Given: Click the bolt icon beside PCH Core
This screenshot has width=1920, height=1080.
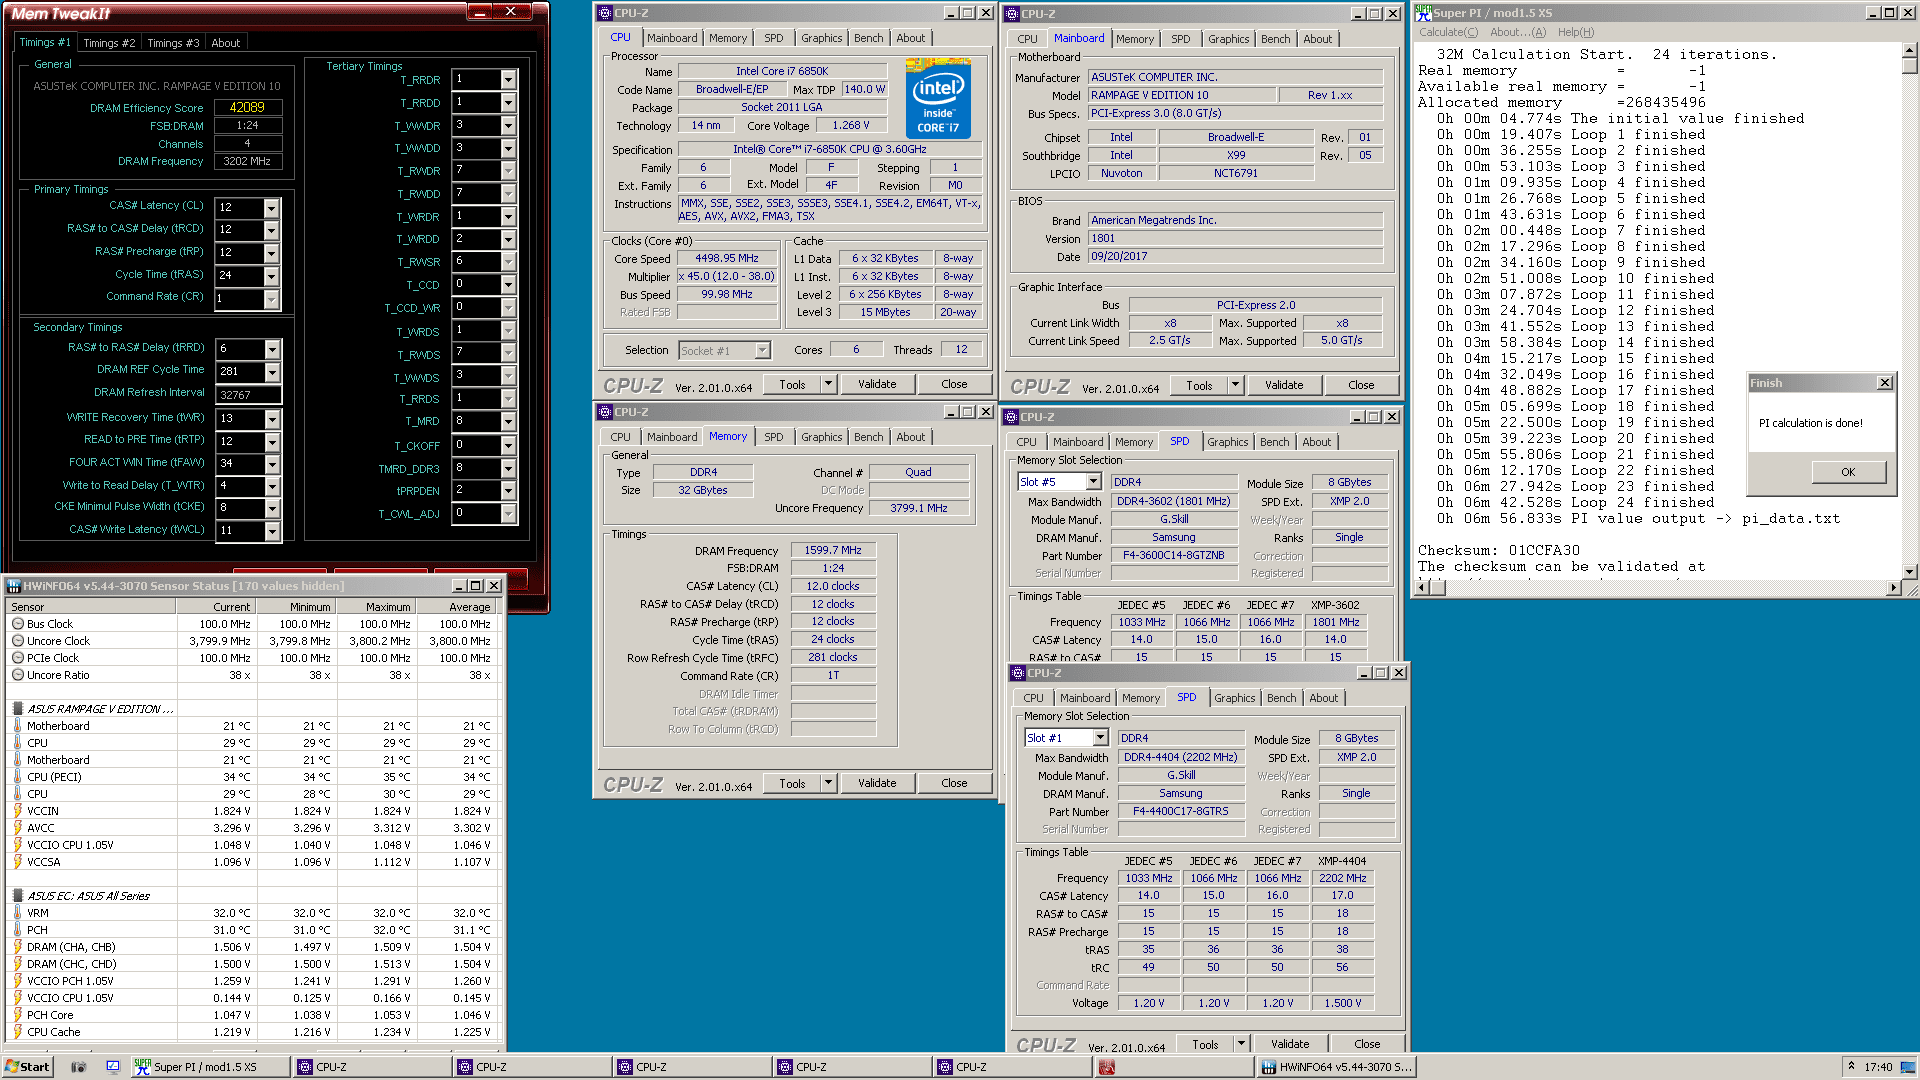Looking at the screenshot, I should click(17, 1015).
